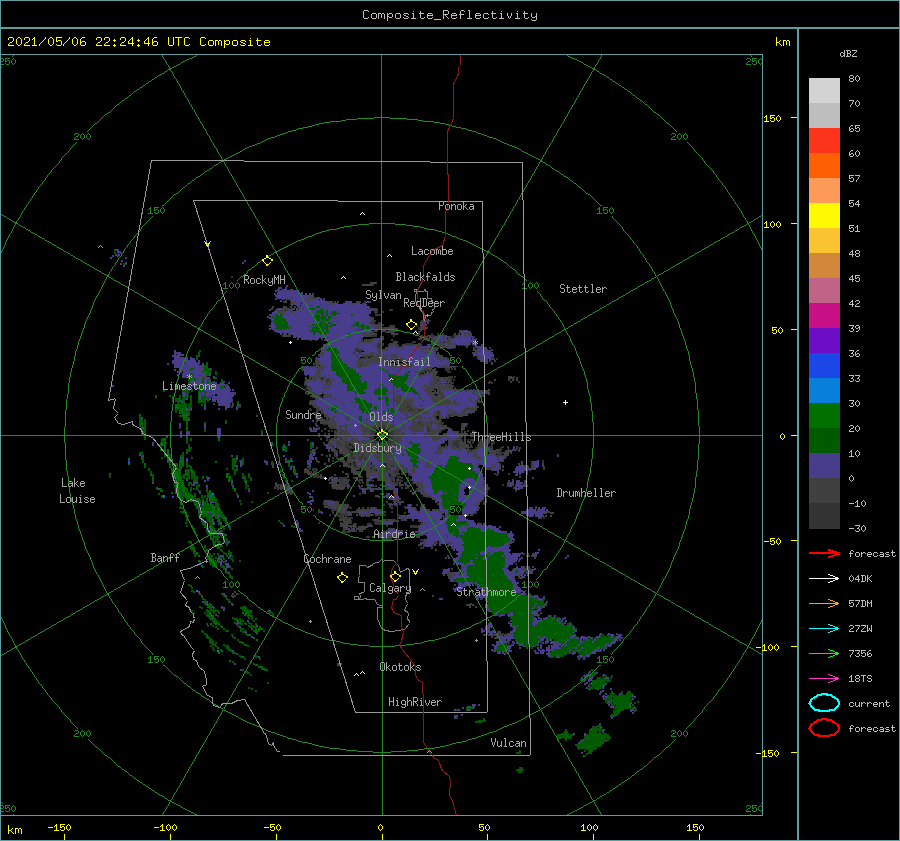Click the yellow diamond marker below RedDeer
The image size is (900, 841).
click(412, 325)
